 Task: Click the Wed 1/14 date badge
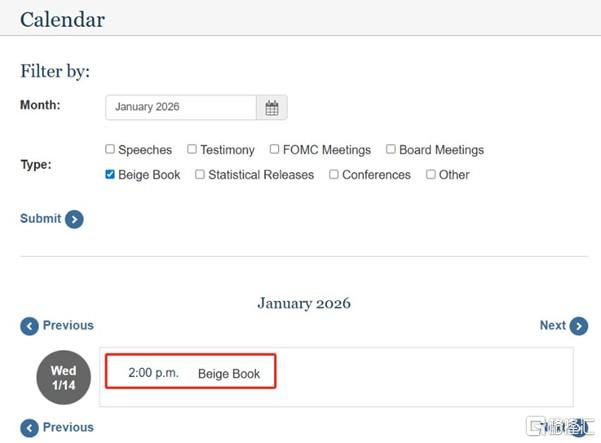tap(64, 377)
